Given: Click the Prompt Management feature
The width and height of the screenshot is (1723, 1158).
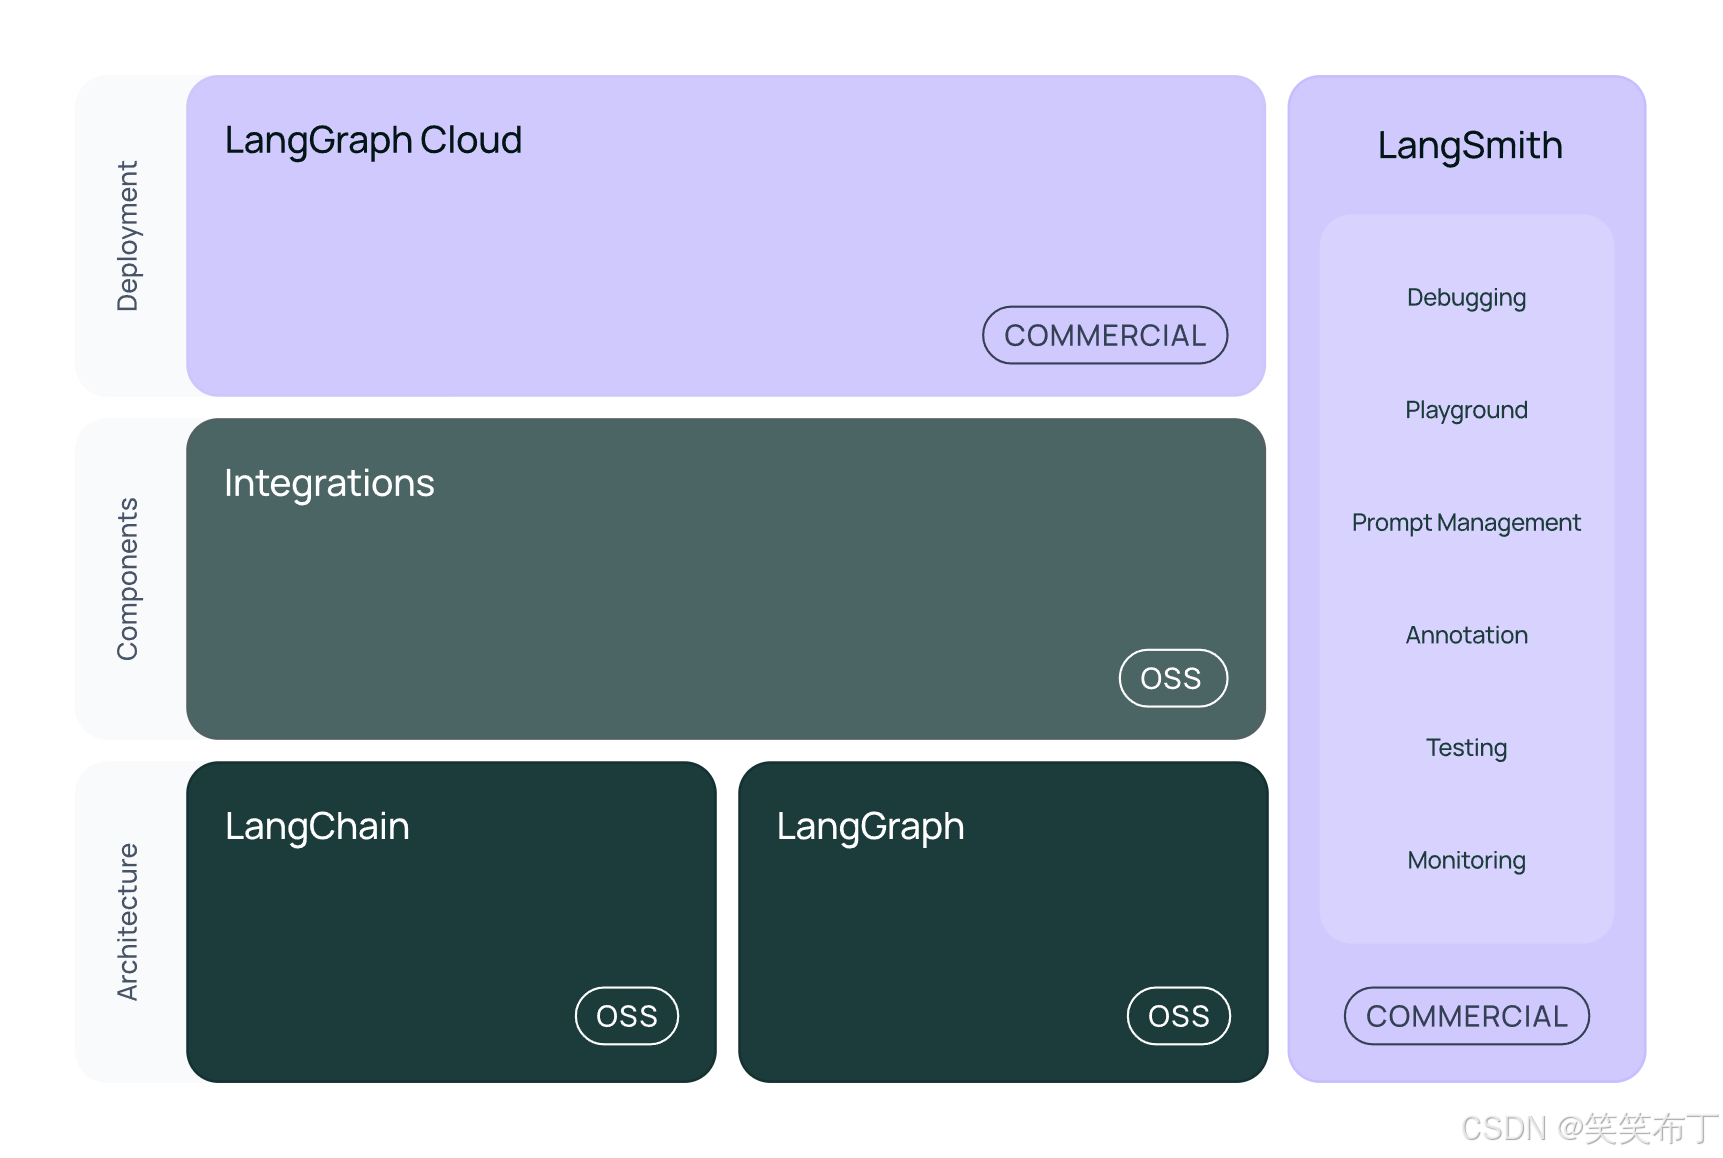Looking at the screenshot, I should point(1465,522).
